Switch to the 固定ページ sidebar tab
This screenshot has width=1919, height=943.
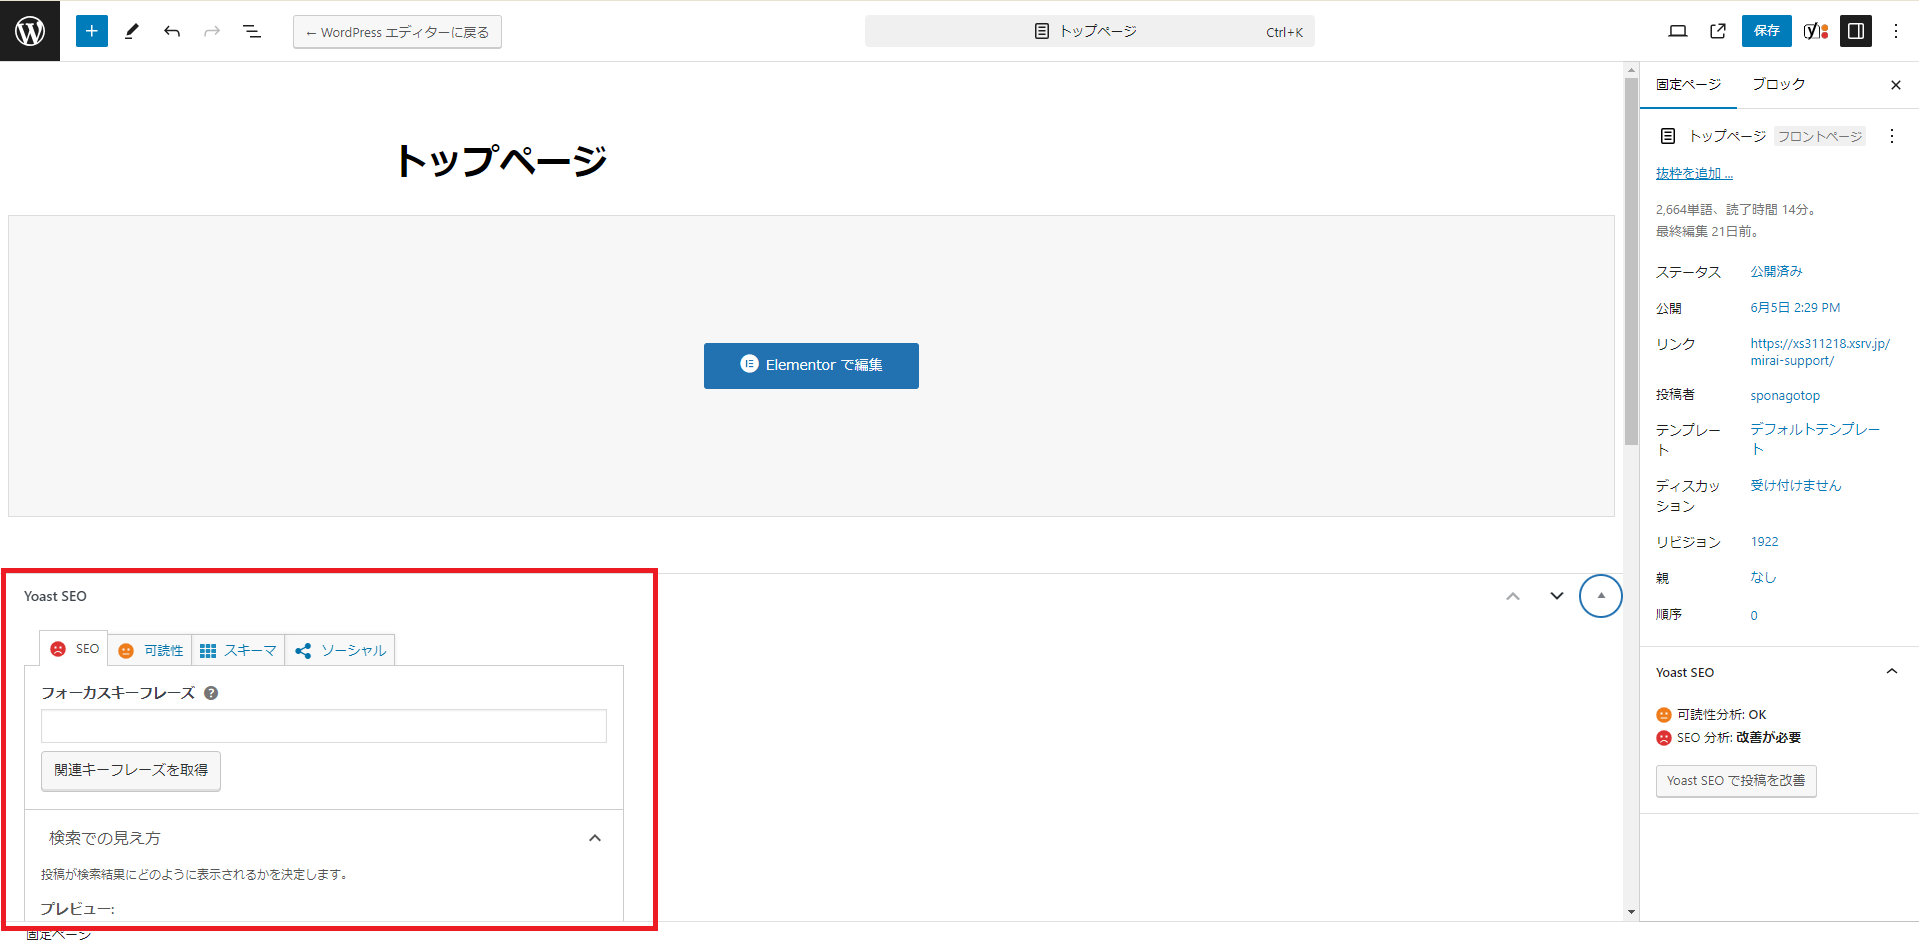pyautogui.click(x=1688, y=85)
